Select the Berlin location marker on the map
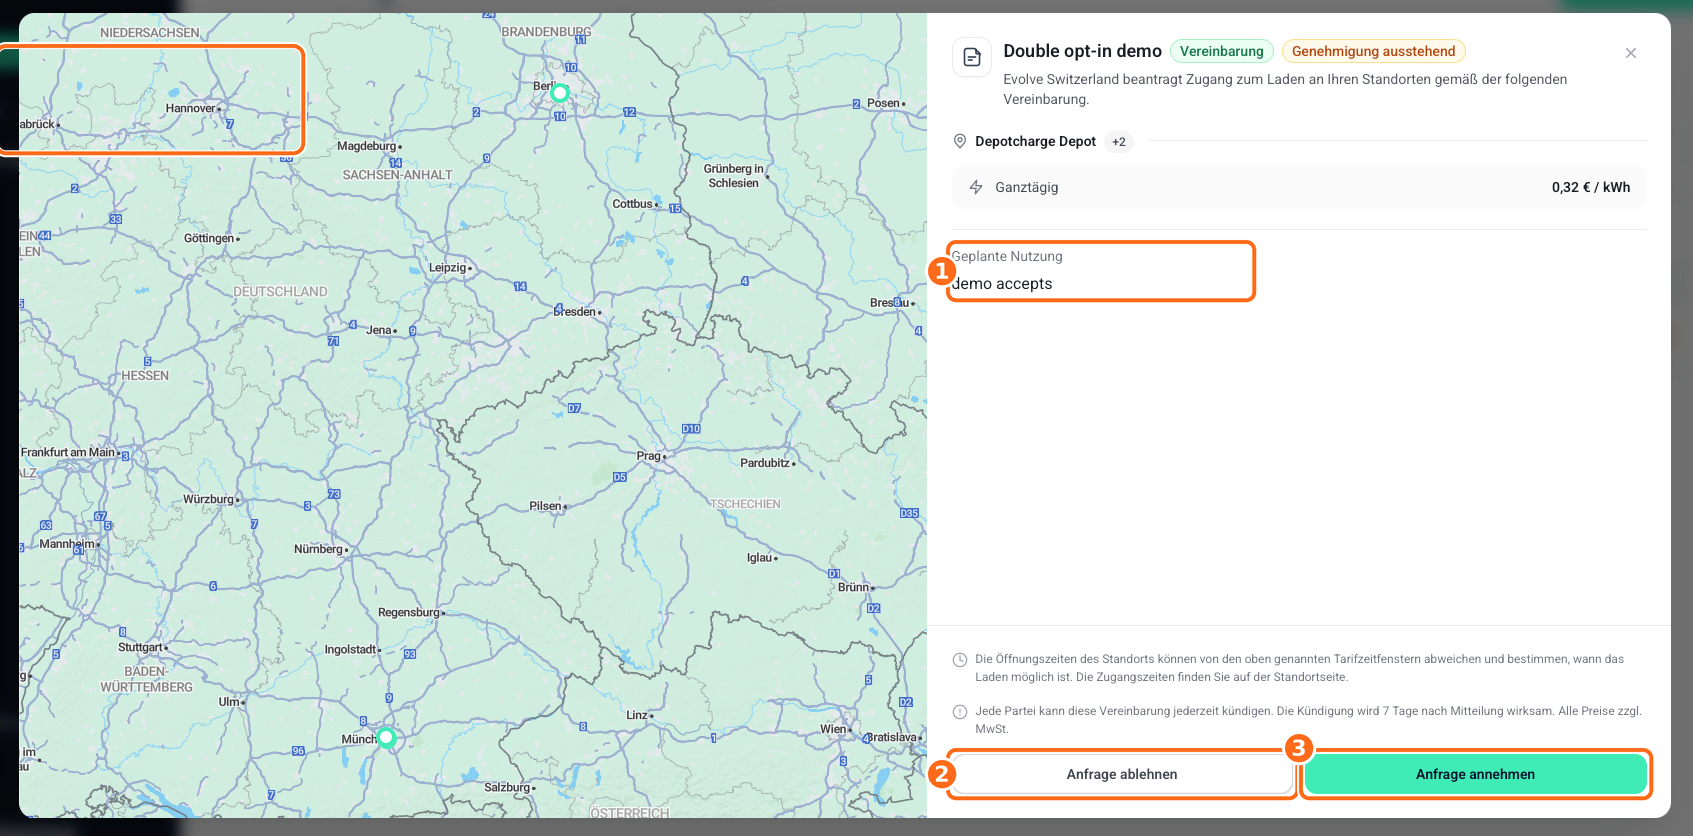 (560, 93)
